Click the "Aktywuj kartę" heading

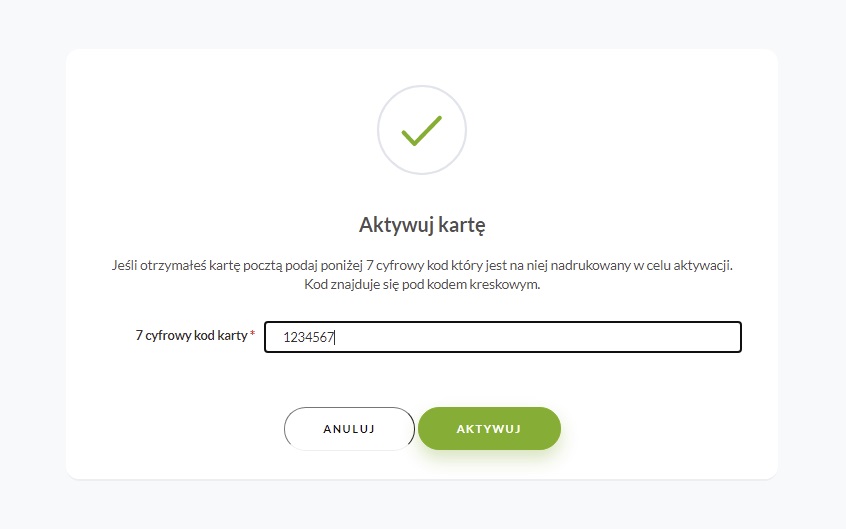(421, 224)
